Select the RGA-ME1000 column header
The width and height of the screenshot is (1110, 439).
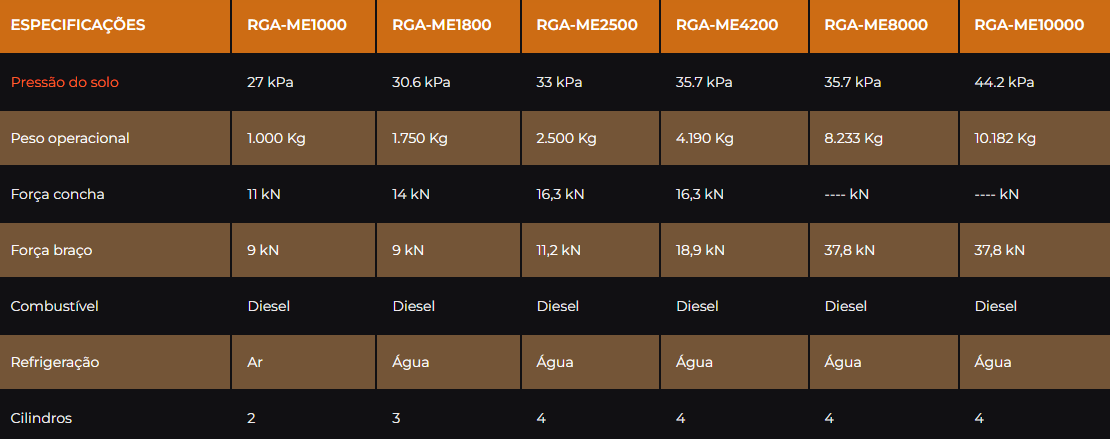click(x=297, y=25)
